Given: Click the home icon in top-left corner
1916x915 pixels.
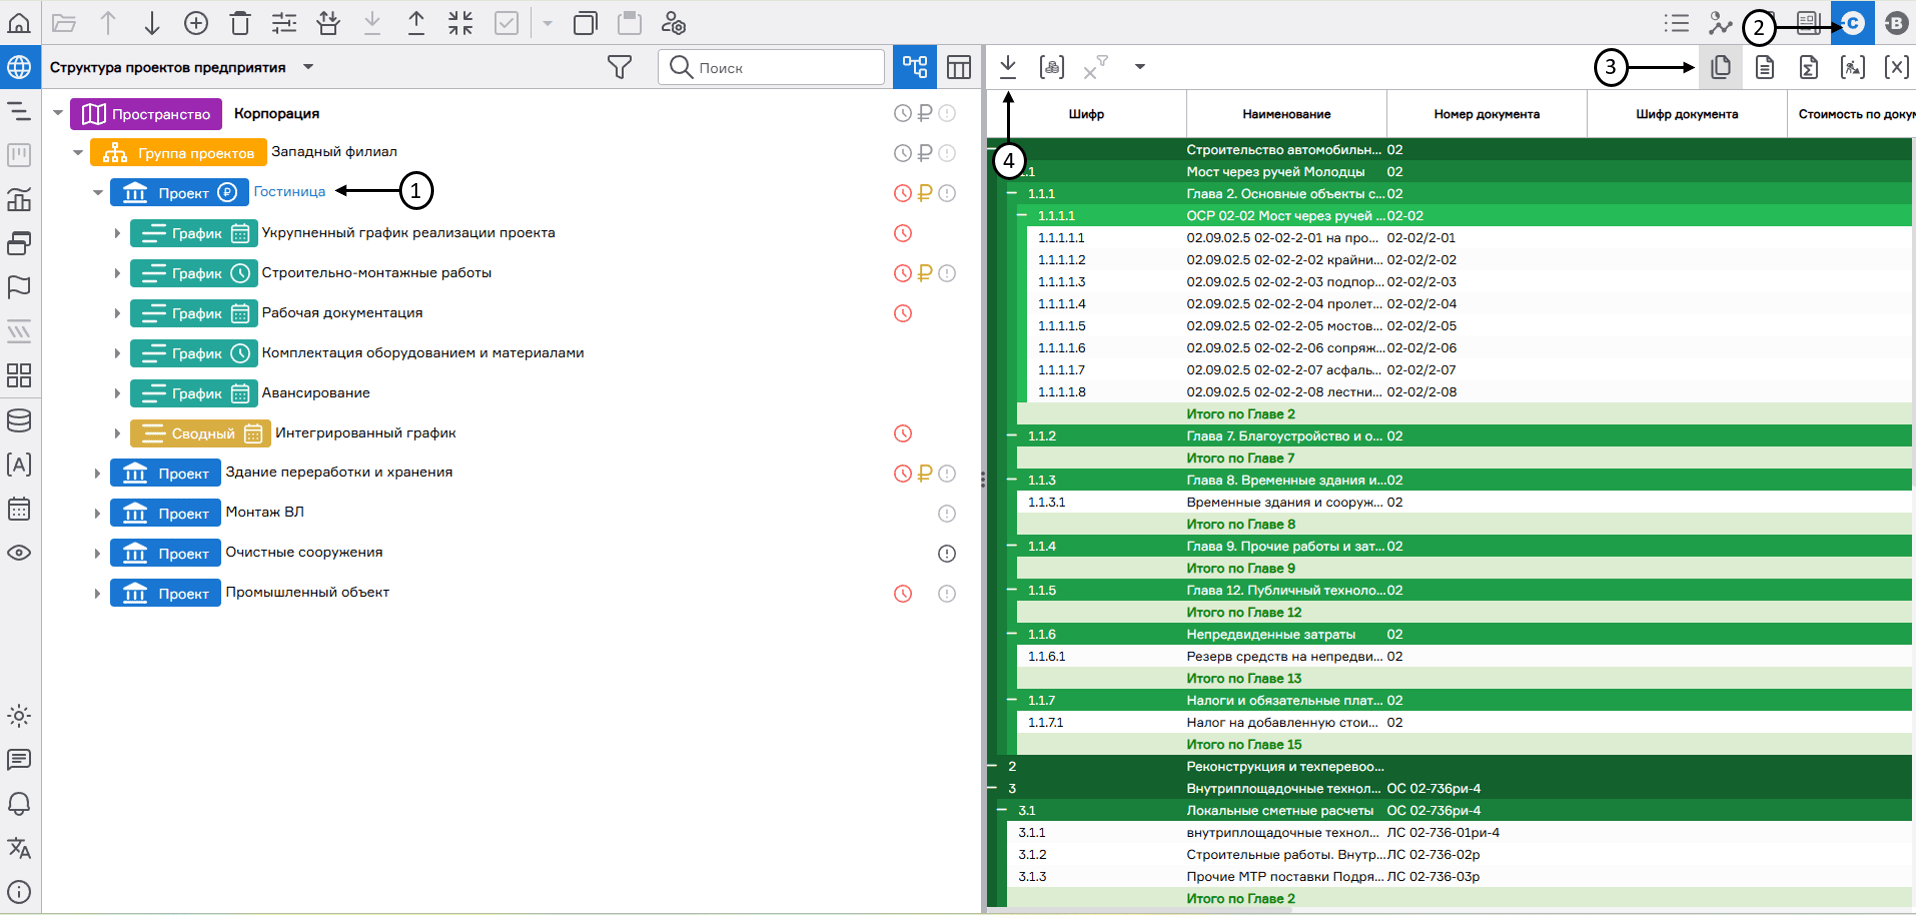Looking at the screenshot, I should pos(19,23).
